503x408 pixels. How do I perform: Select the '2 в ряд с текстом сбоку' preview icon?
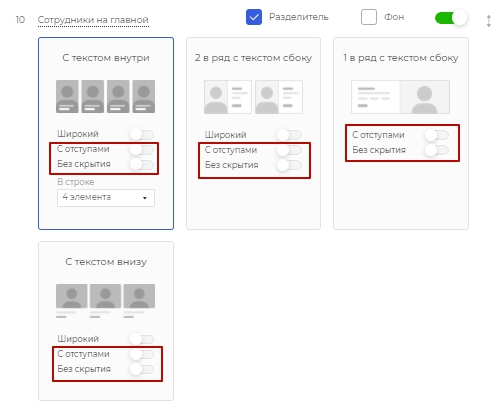[x=253, y=97]
